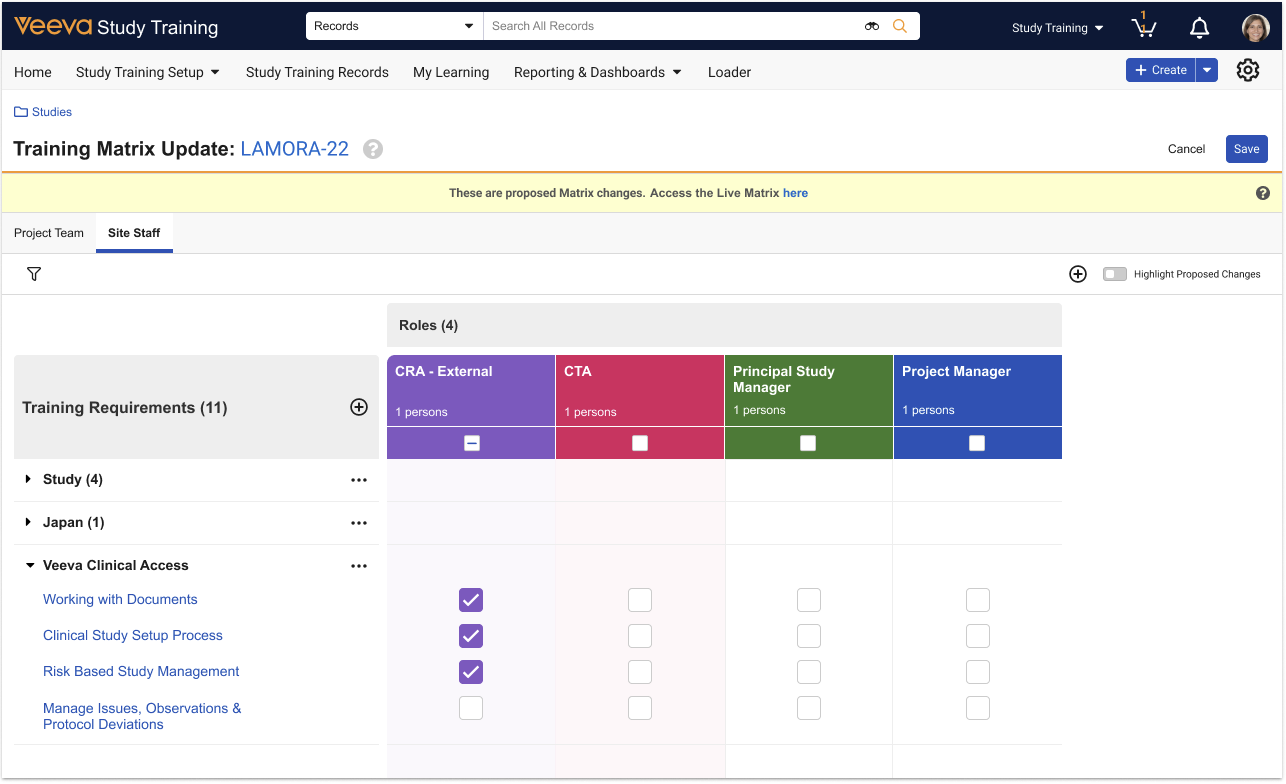
Task: Click the Search All Records field
Action: click(x=670, y=26)
